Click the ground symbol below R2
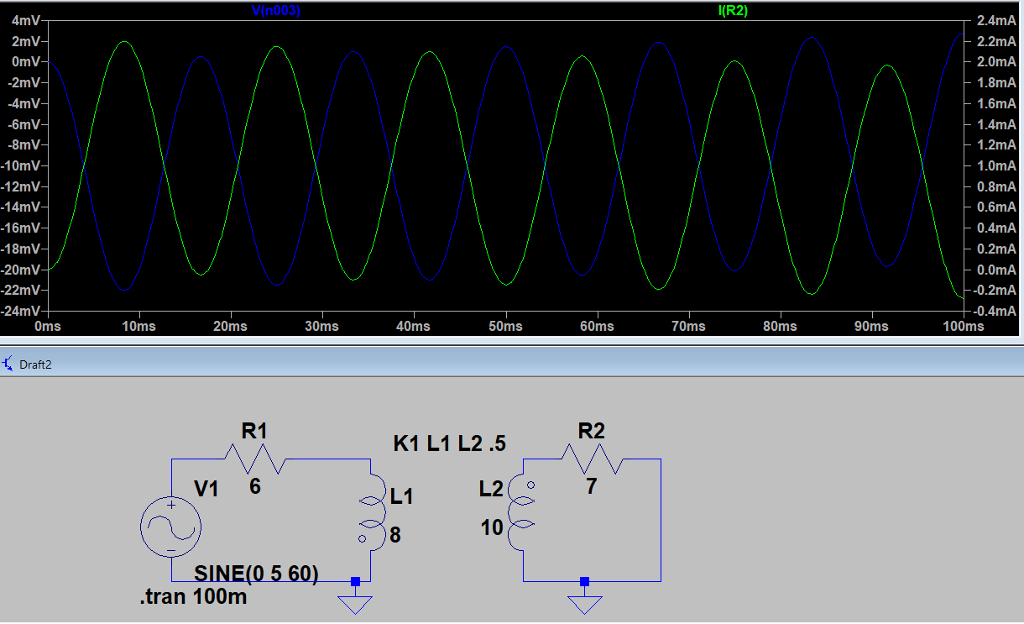Image resolution: width=1024 pixels, height=624 pixels. coord(585,603)
